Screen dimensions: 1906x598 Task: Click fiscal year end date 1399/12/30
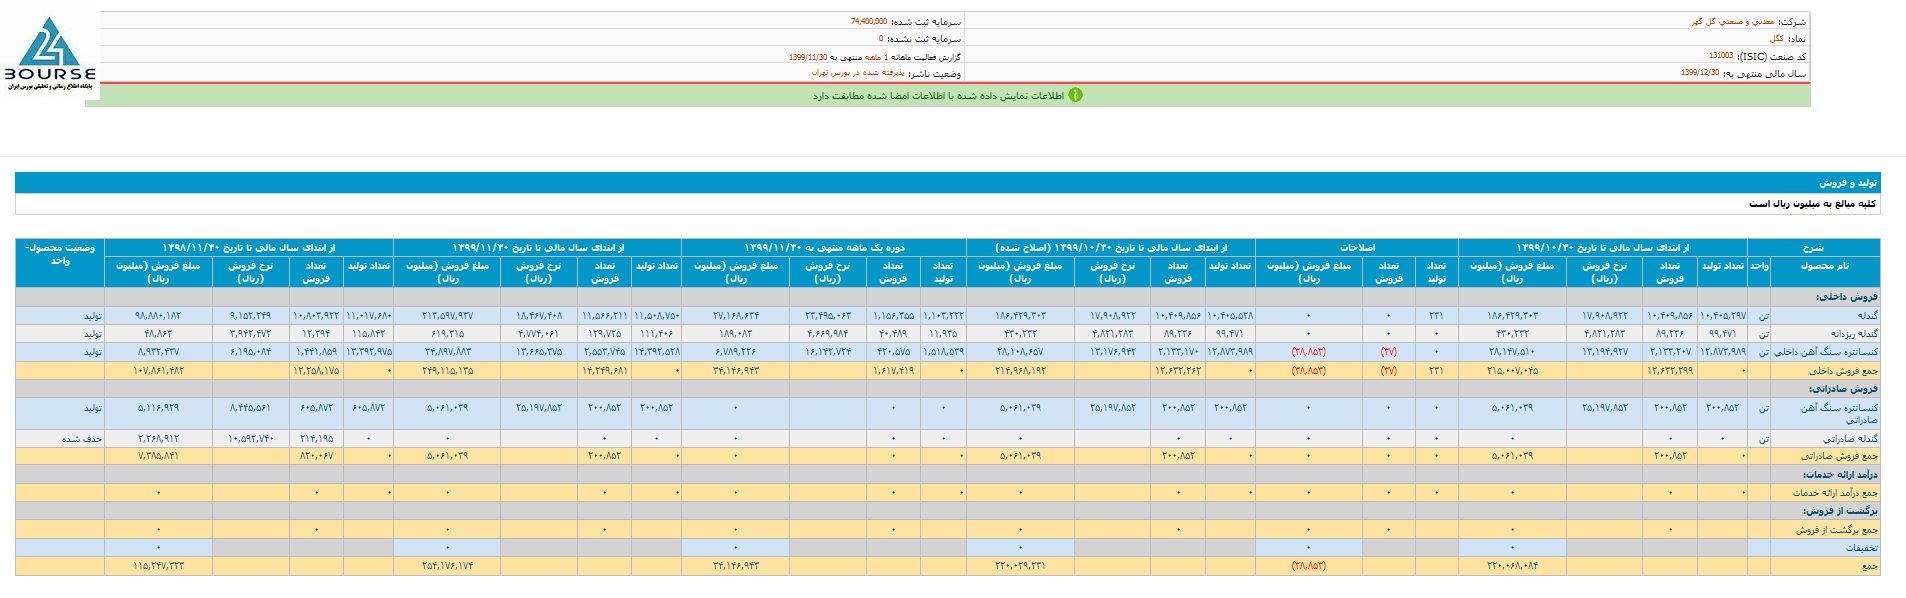click(x=1700, y=73)
